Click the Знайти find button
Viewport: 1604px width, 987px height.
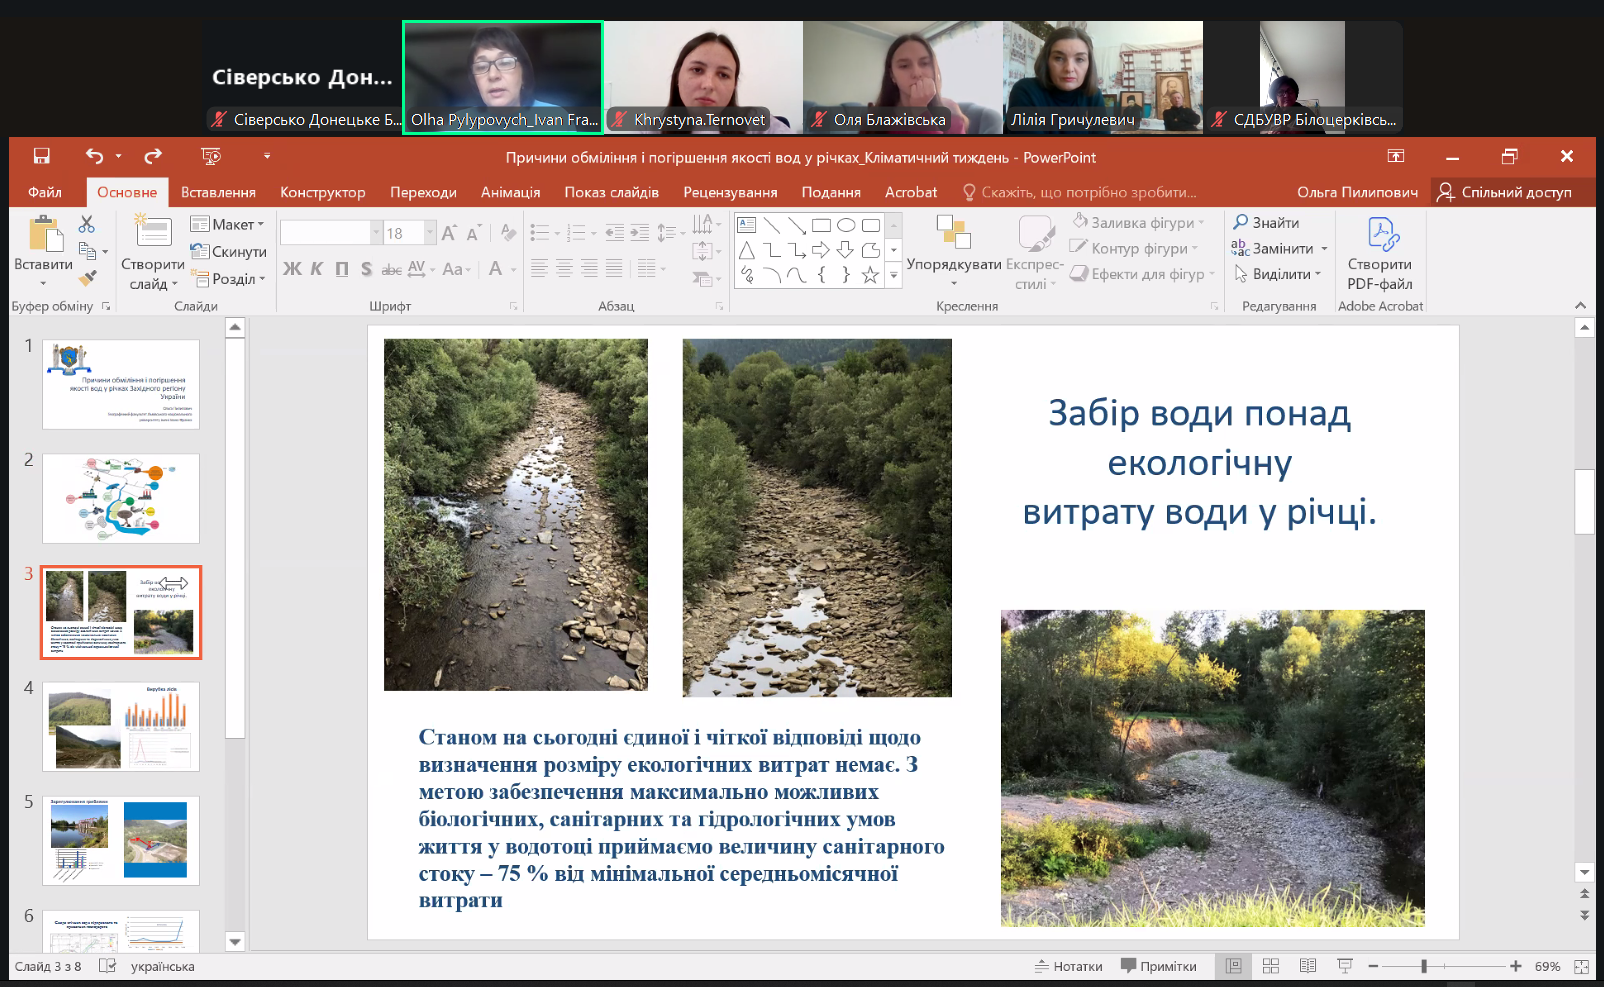pyautogui.click(x=1266, y=222)
